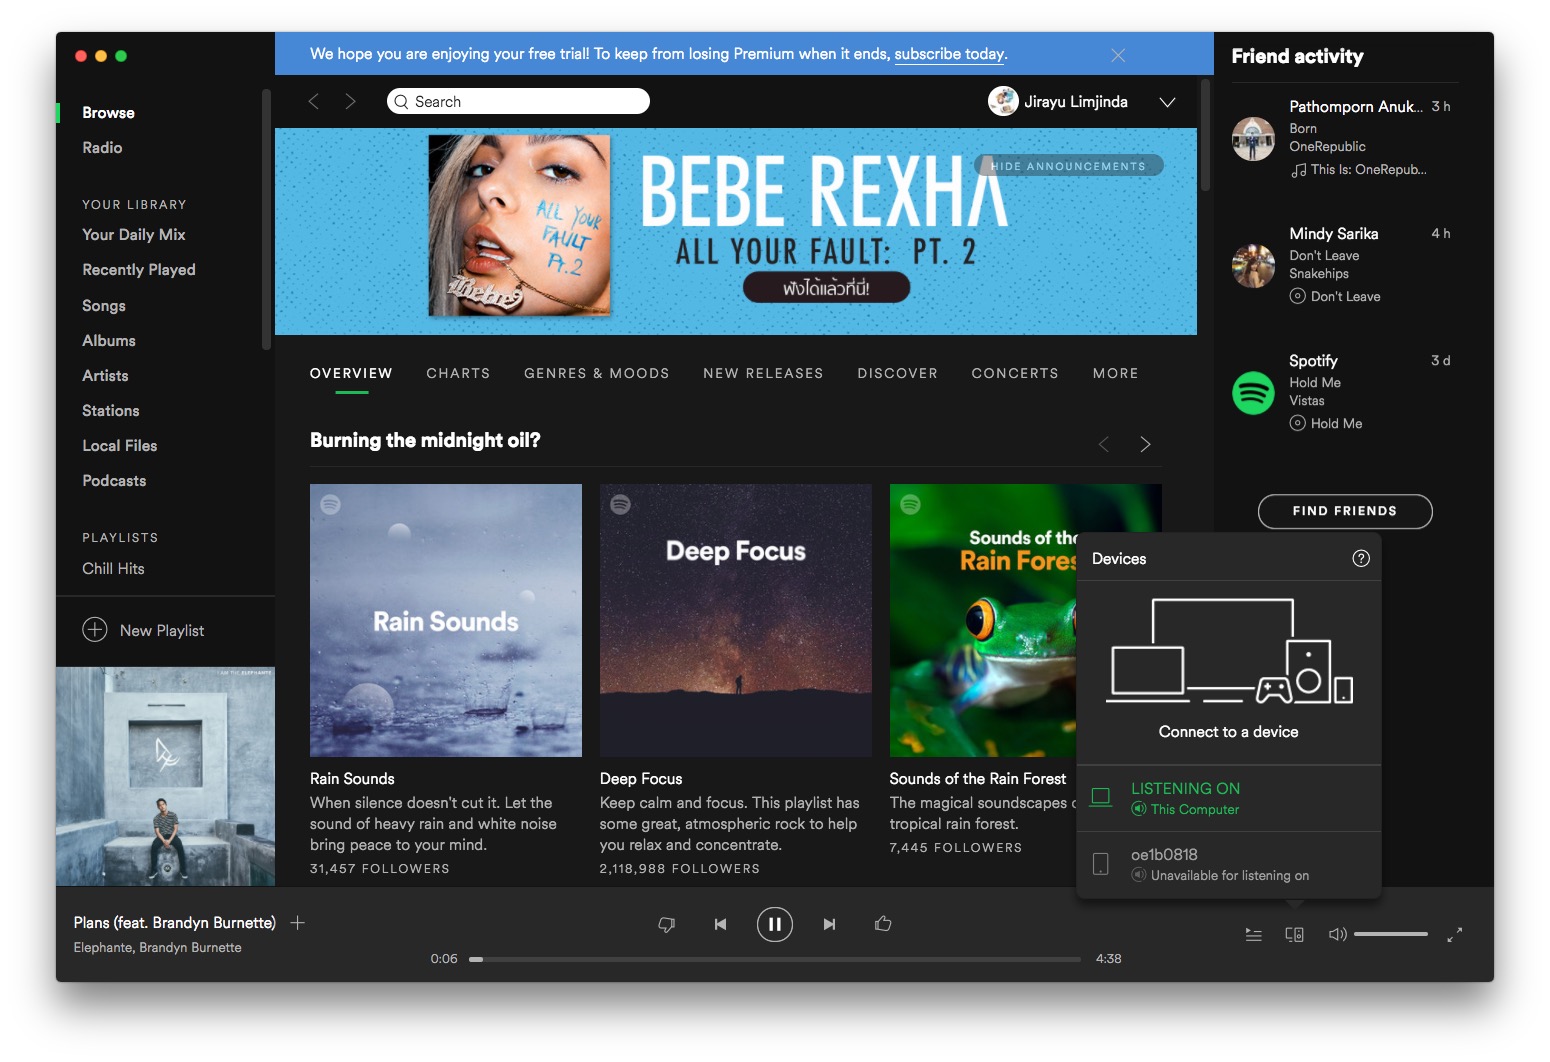Open Concerts tab
The width and height of the screenshot is (1550, 1062).
point(1015,373)
